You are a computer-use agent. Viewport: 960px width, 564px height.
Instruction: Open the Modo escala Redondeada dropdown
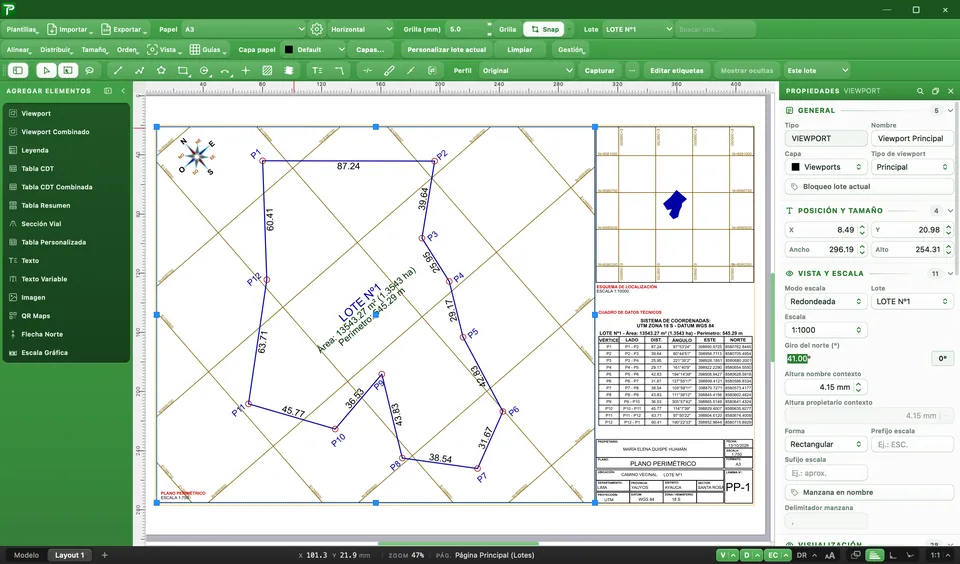825,301
